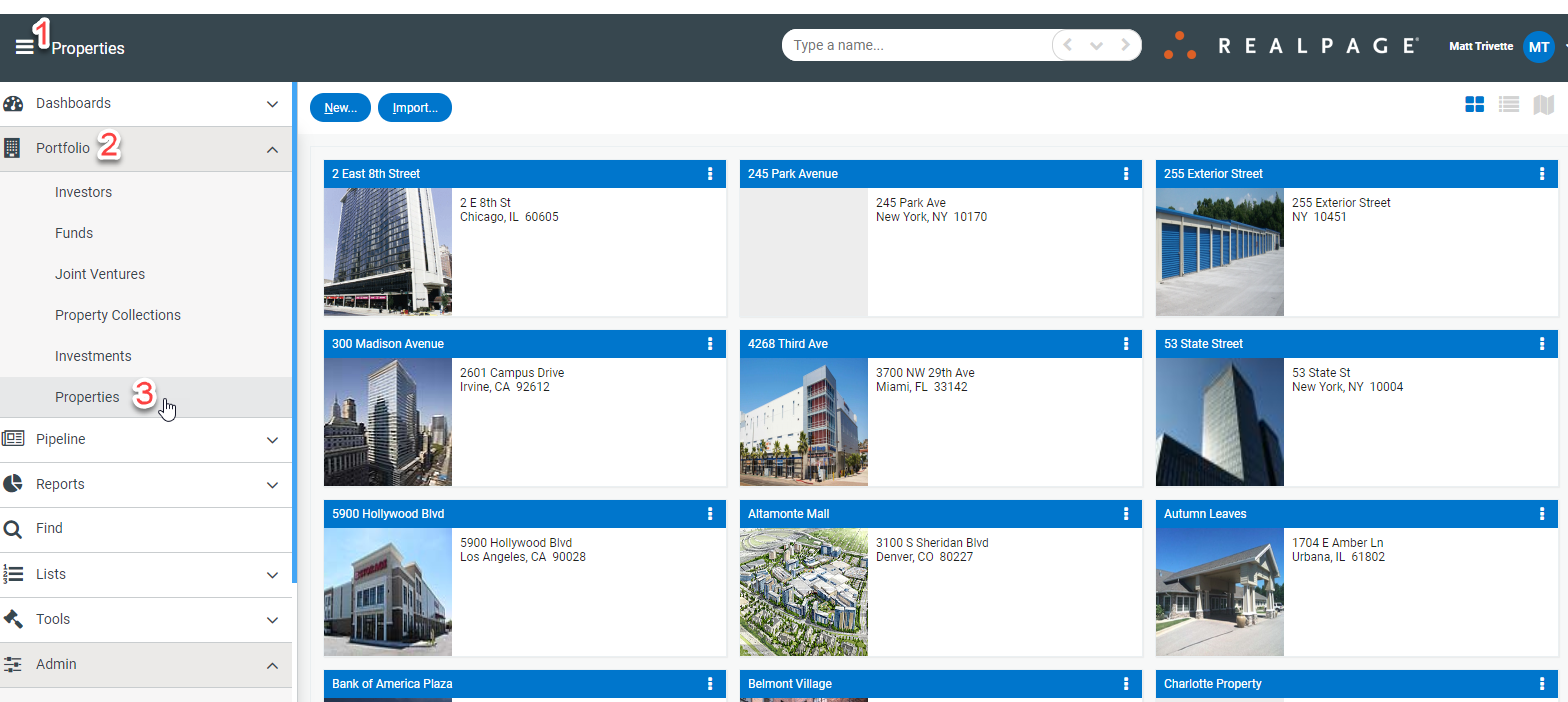
Task: Expand the Reports section chevron
Action: (272, 485)
